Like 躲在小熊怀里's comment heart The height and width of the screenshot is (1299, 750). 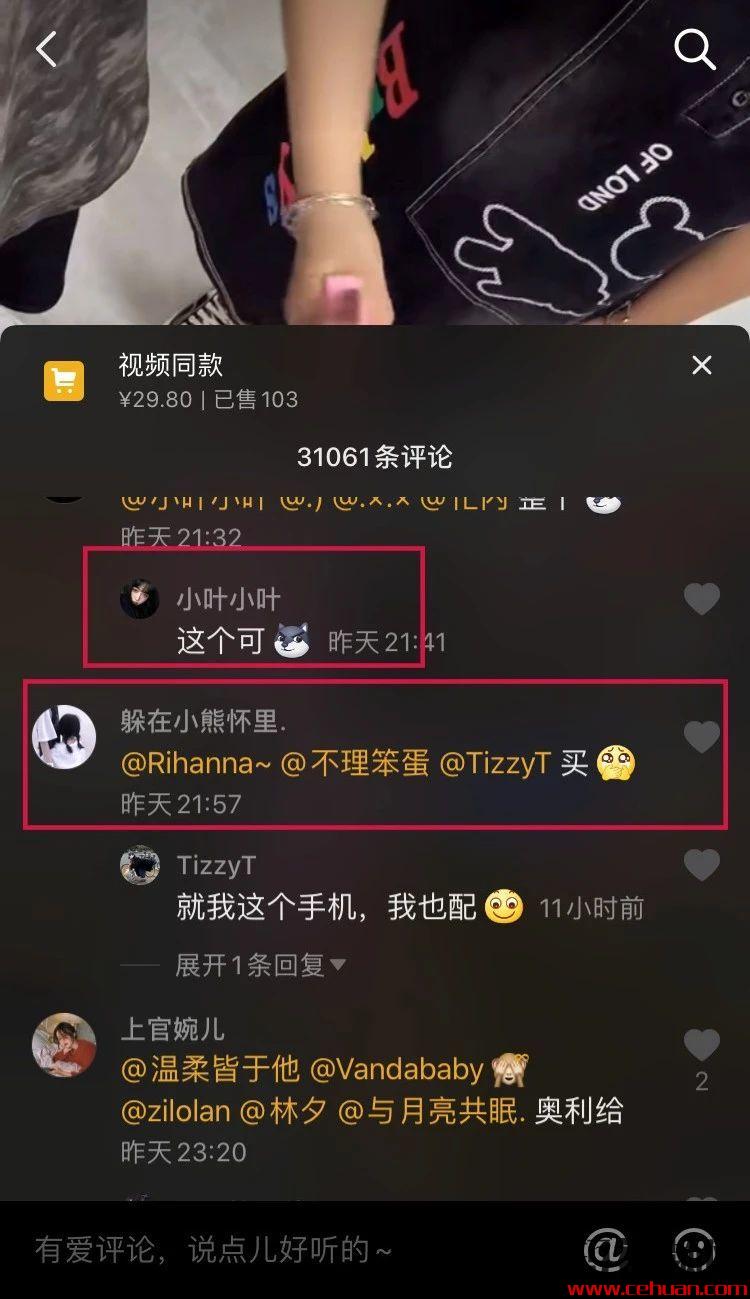[701, 737]
